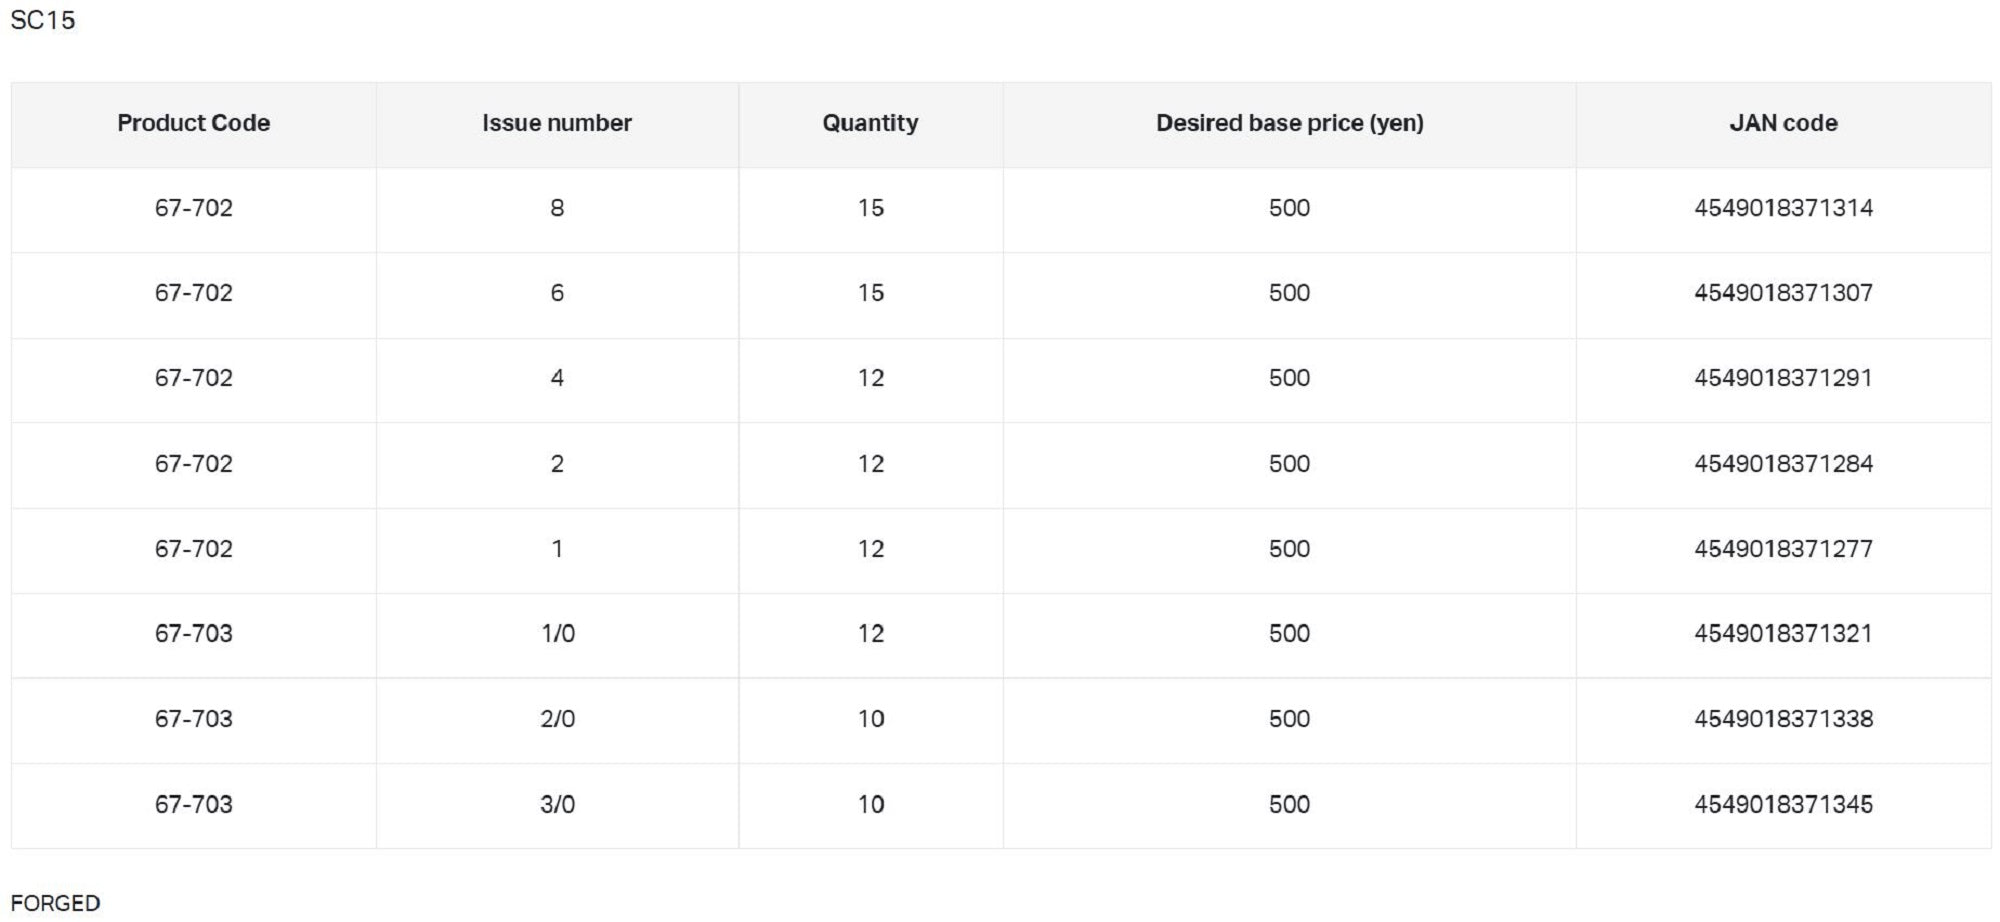2000x922 pixels.
Task: Select the Desired base price (yen) header
Action: coord(1289,123)
